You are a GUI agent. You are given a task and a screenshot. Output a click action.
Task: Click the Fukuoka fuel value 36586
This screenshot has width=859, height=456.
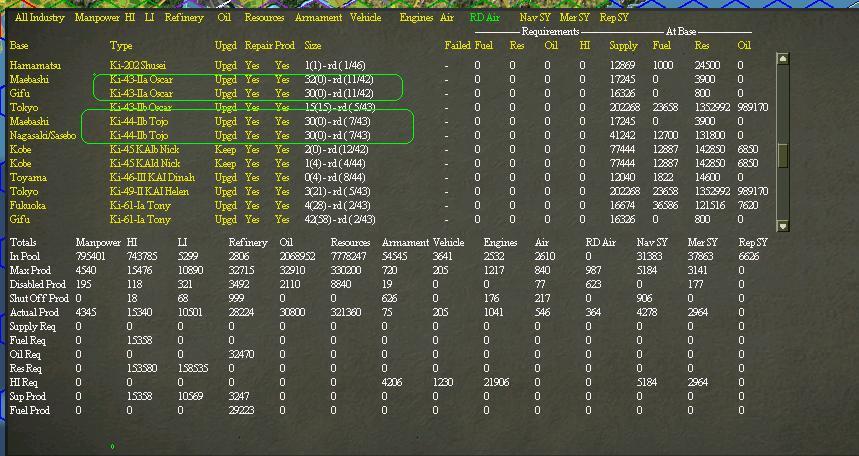pos(665,206)
